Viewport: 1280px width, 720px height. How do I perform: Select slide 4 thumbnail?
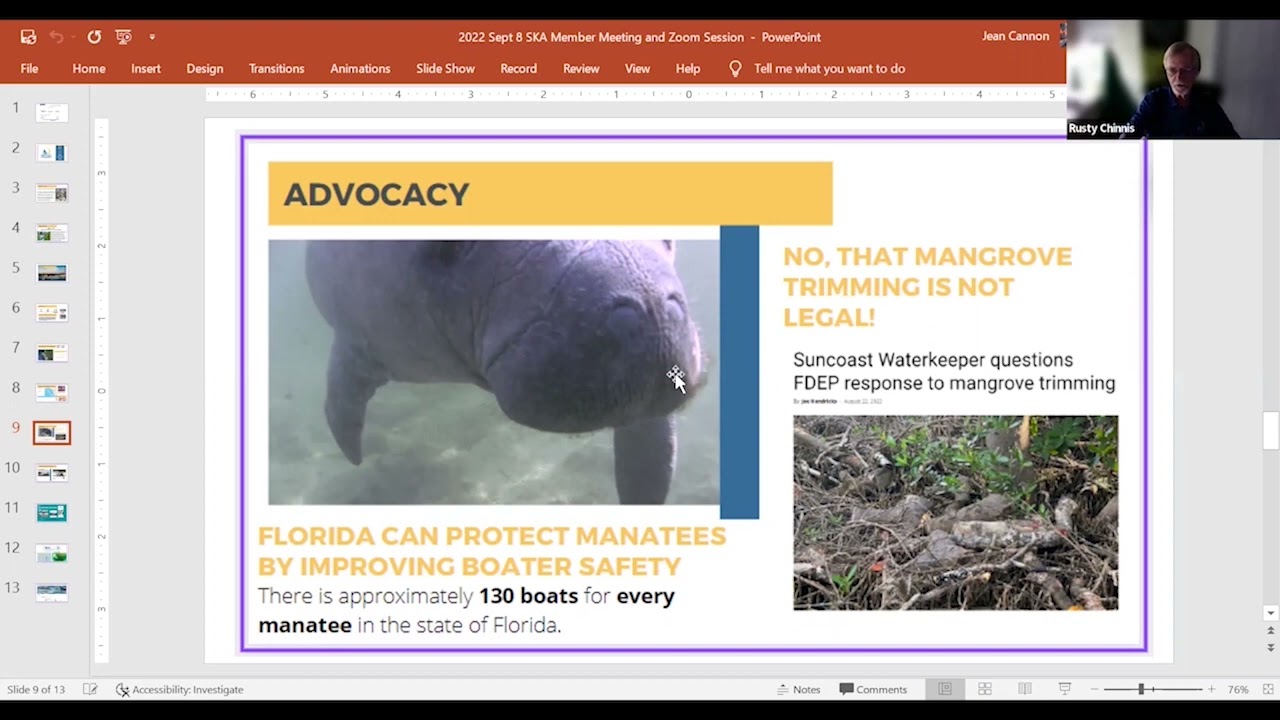(x=52, y=233)
